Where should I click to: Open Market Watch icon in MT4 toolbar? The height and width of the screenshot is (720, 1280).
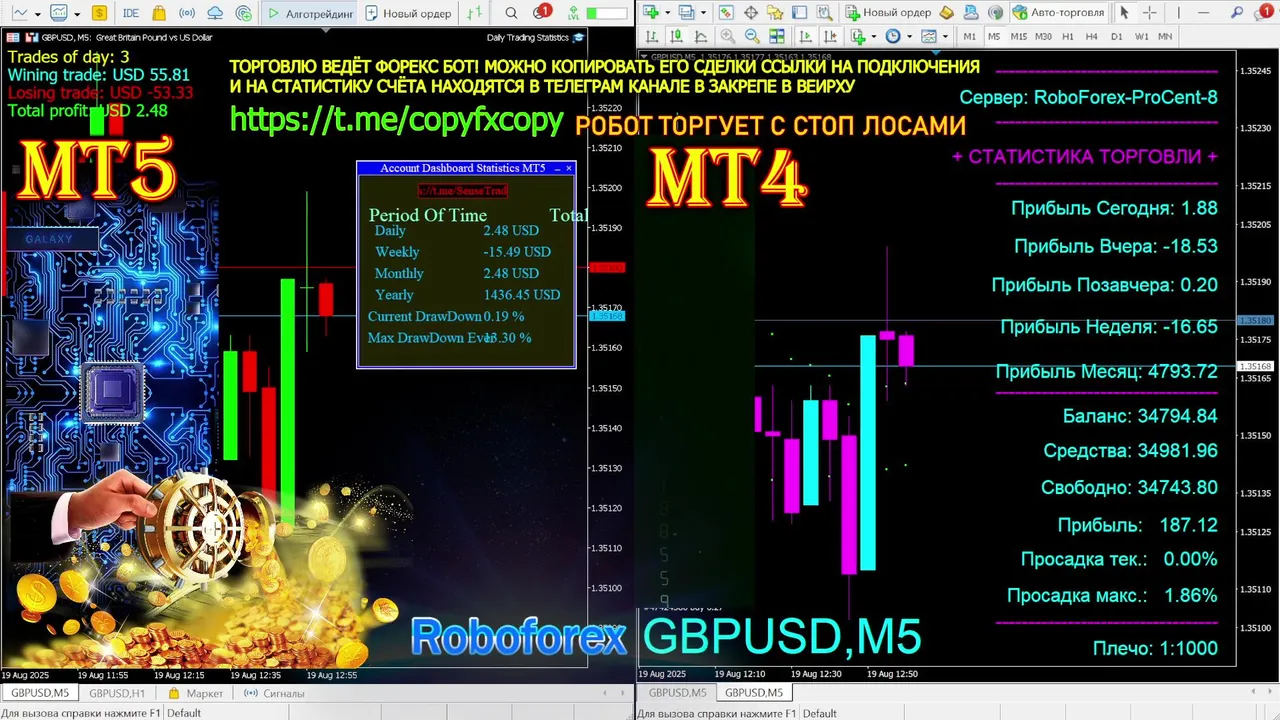click(x=726, y=12)
